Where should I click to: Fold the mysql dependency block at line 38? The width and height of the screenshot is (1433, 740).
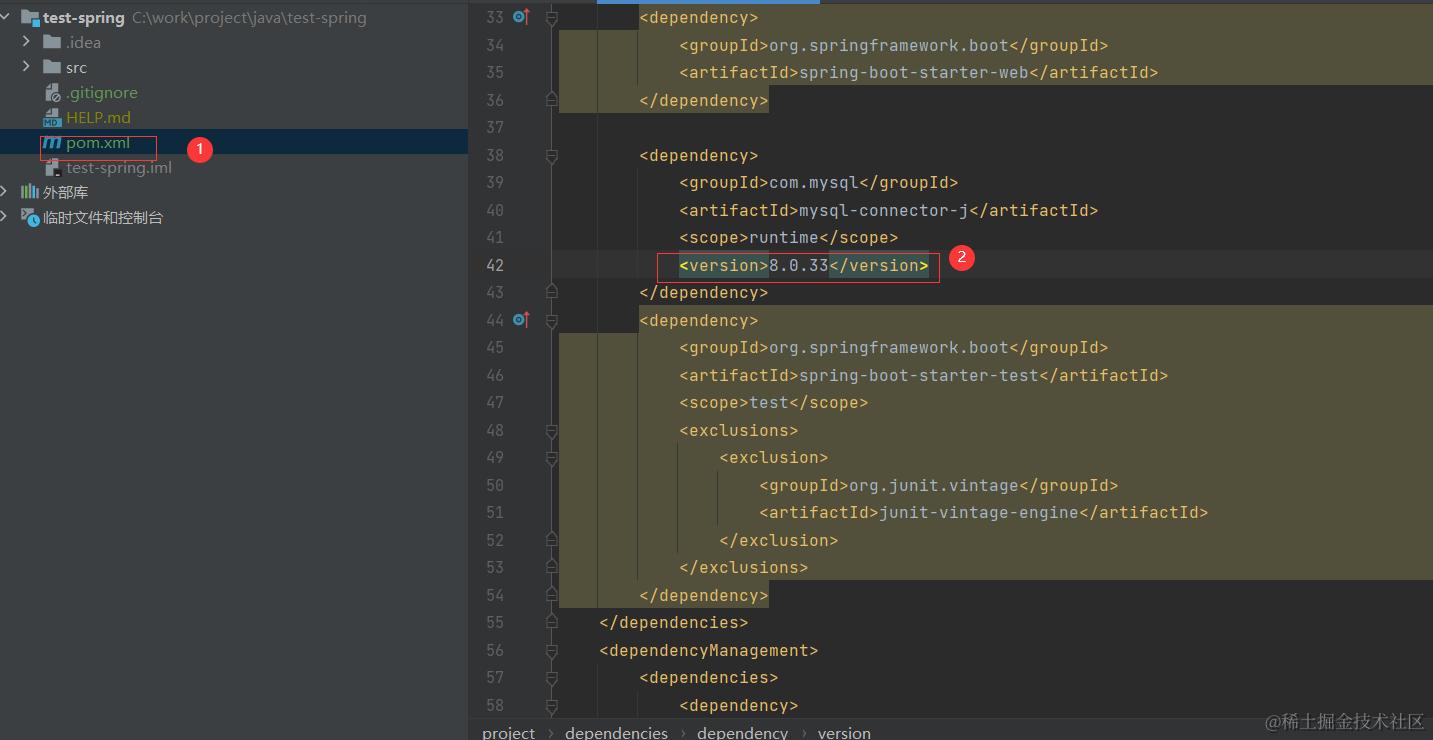[x=552, y=155]
